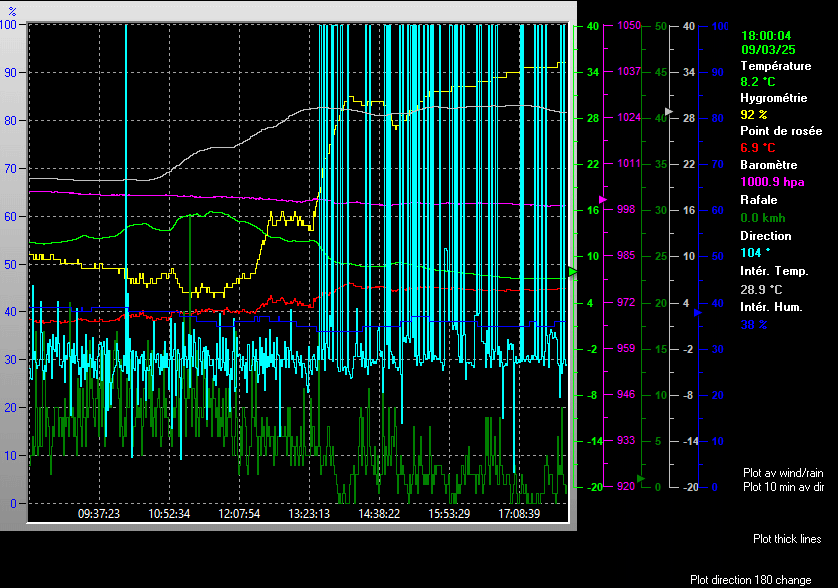
Task: Click the Intér. Temp. legend label
Action: [x=774, y=271]
